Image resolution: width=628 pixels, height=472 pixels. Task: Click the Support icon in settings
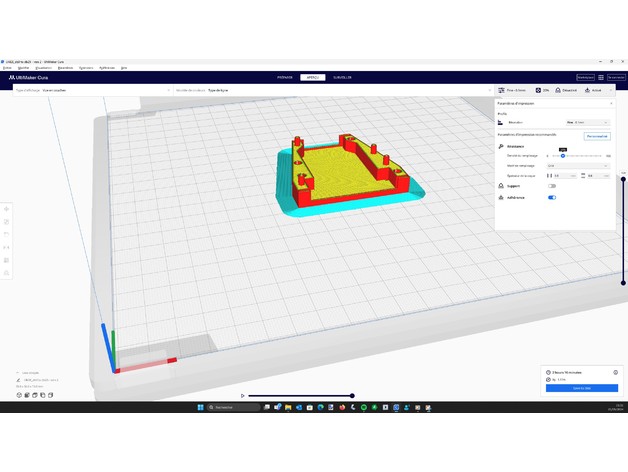500,186
